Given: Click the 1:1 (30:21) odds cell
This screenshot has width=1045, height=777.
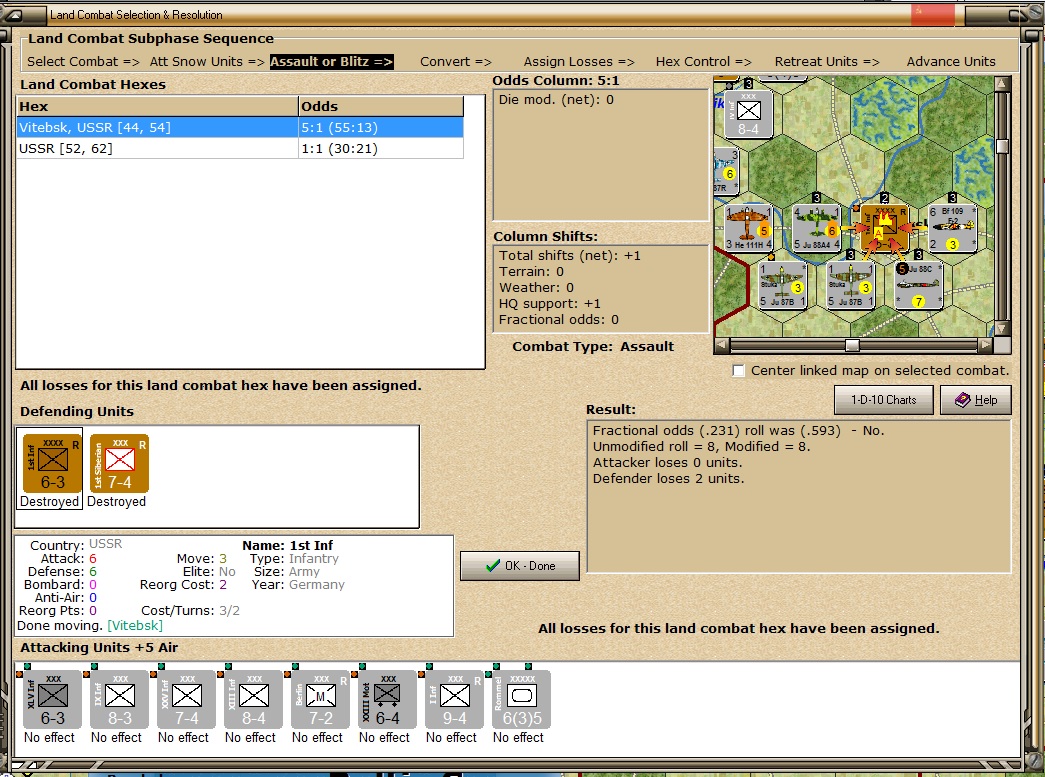Looking at the screenshot, I should pos(381,149).
